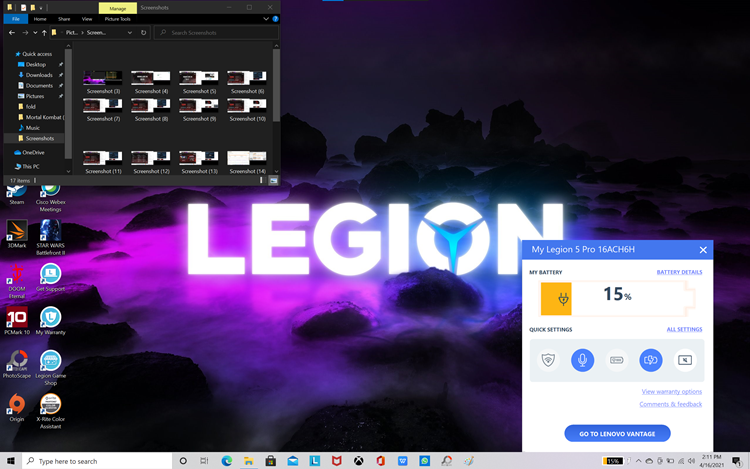Open the Mail app in taskbar
Screen dimensions: 750x469
293,461
